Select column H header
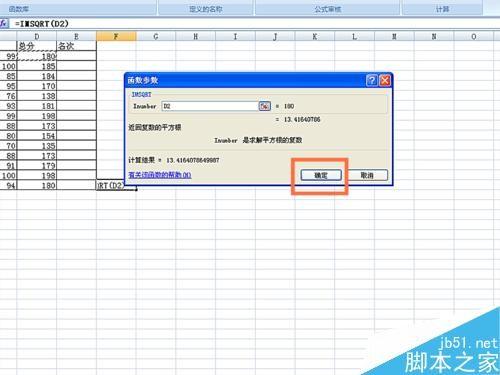 196,36
